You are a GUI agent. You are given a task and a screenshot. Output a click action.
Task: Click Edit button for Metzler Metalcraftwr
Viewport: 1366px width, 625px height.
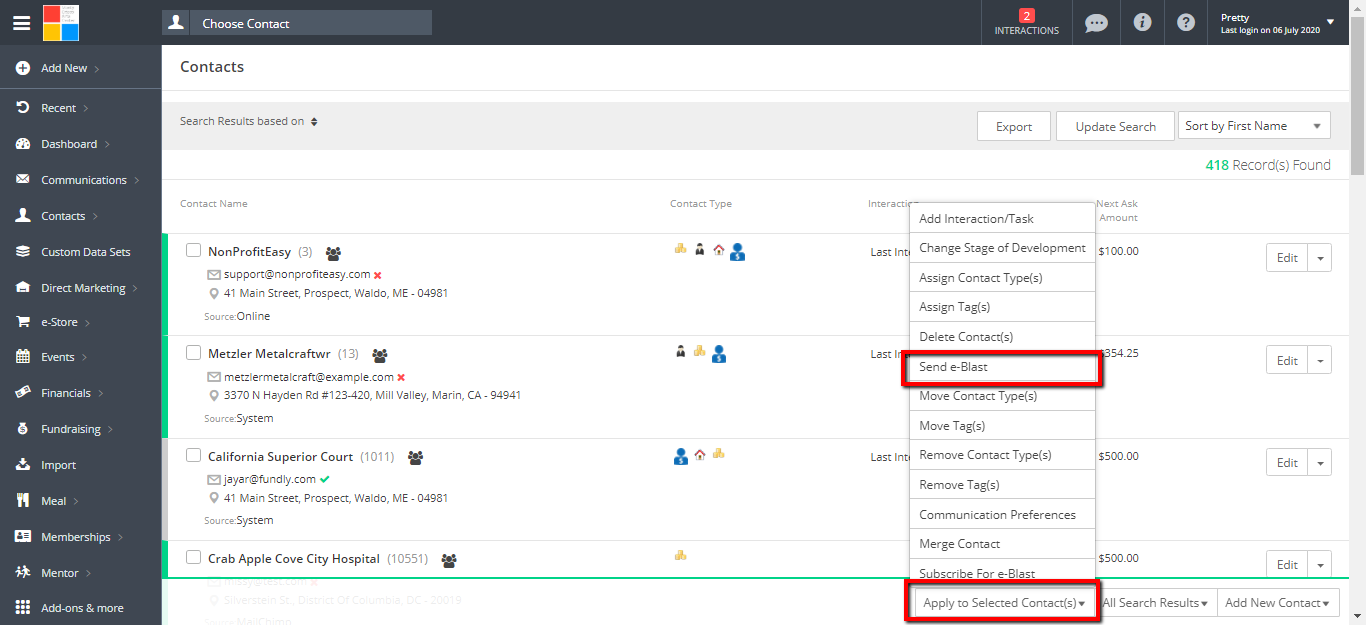(x=1287, y=361)
